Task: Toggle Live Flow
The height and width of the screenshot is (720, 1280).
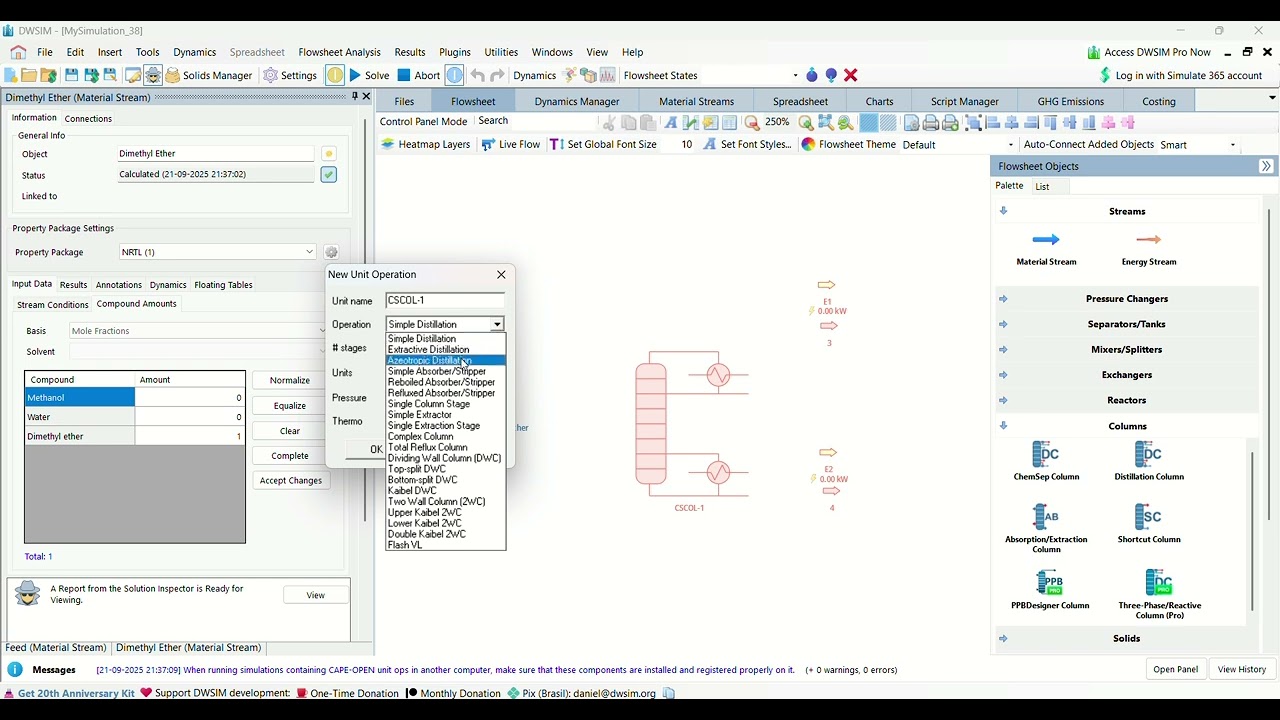Action: tap(510, 145)
